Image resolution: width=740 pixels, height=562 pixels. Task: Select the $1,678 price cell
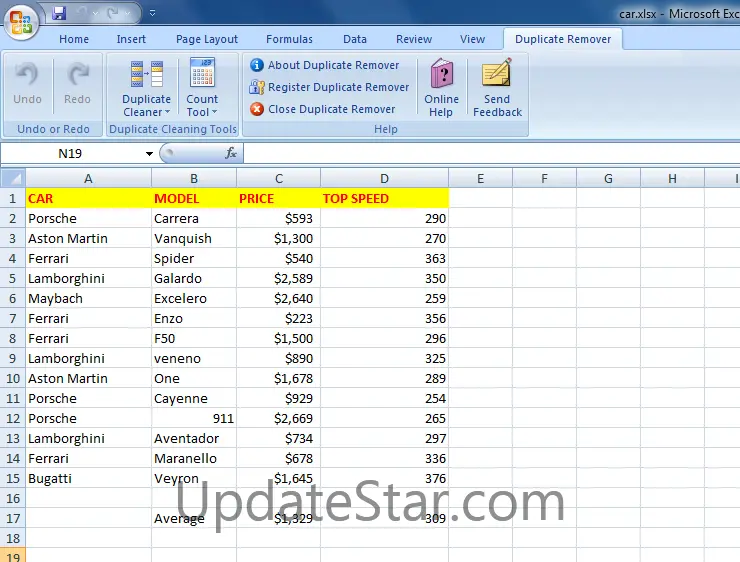point(279,378)
